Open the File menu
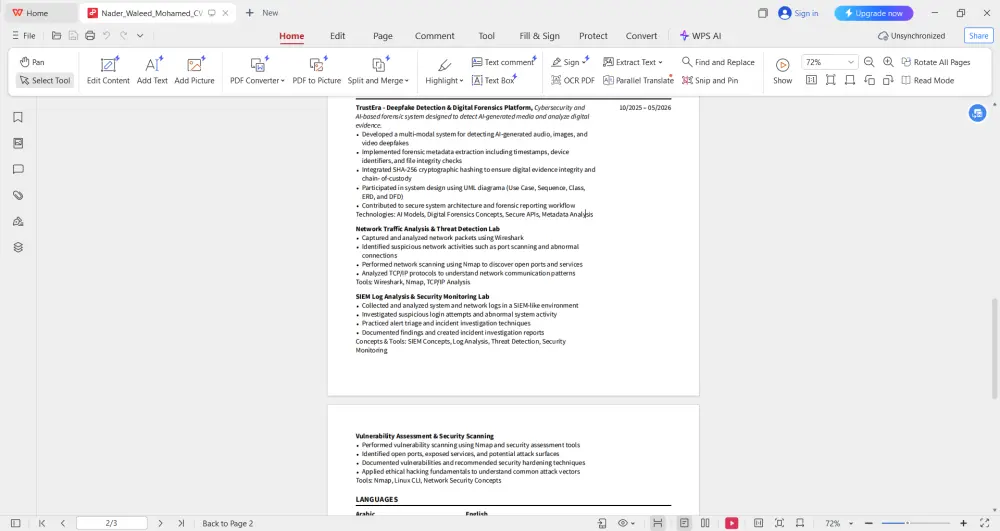 click(24, 36)
